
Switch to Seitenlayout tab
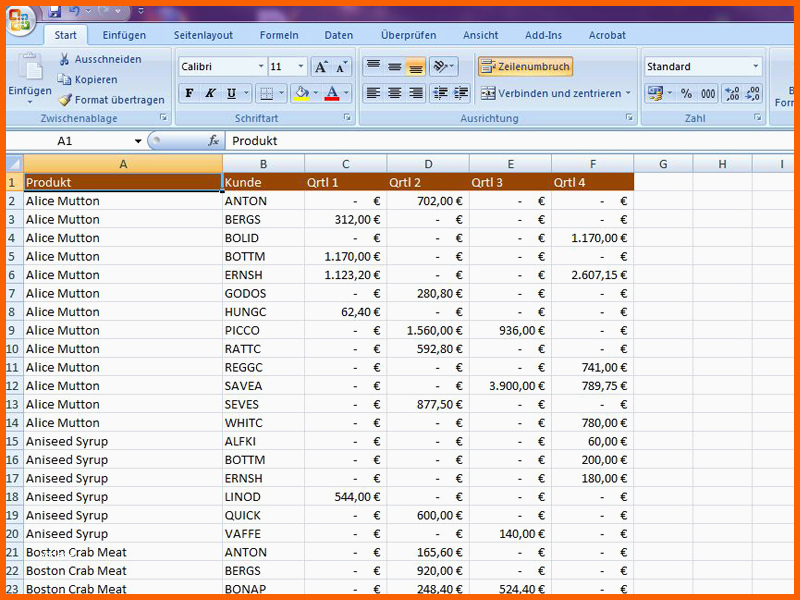click(203, 35)
